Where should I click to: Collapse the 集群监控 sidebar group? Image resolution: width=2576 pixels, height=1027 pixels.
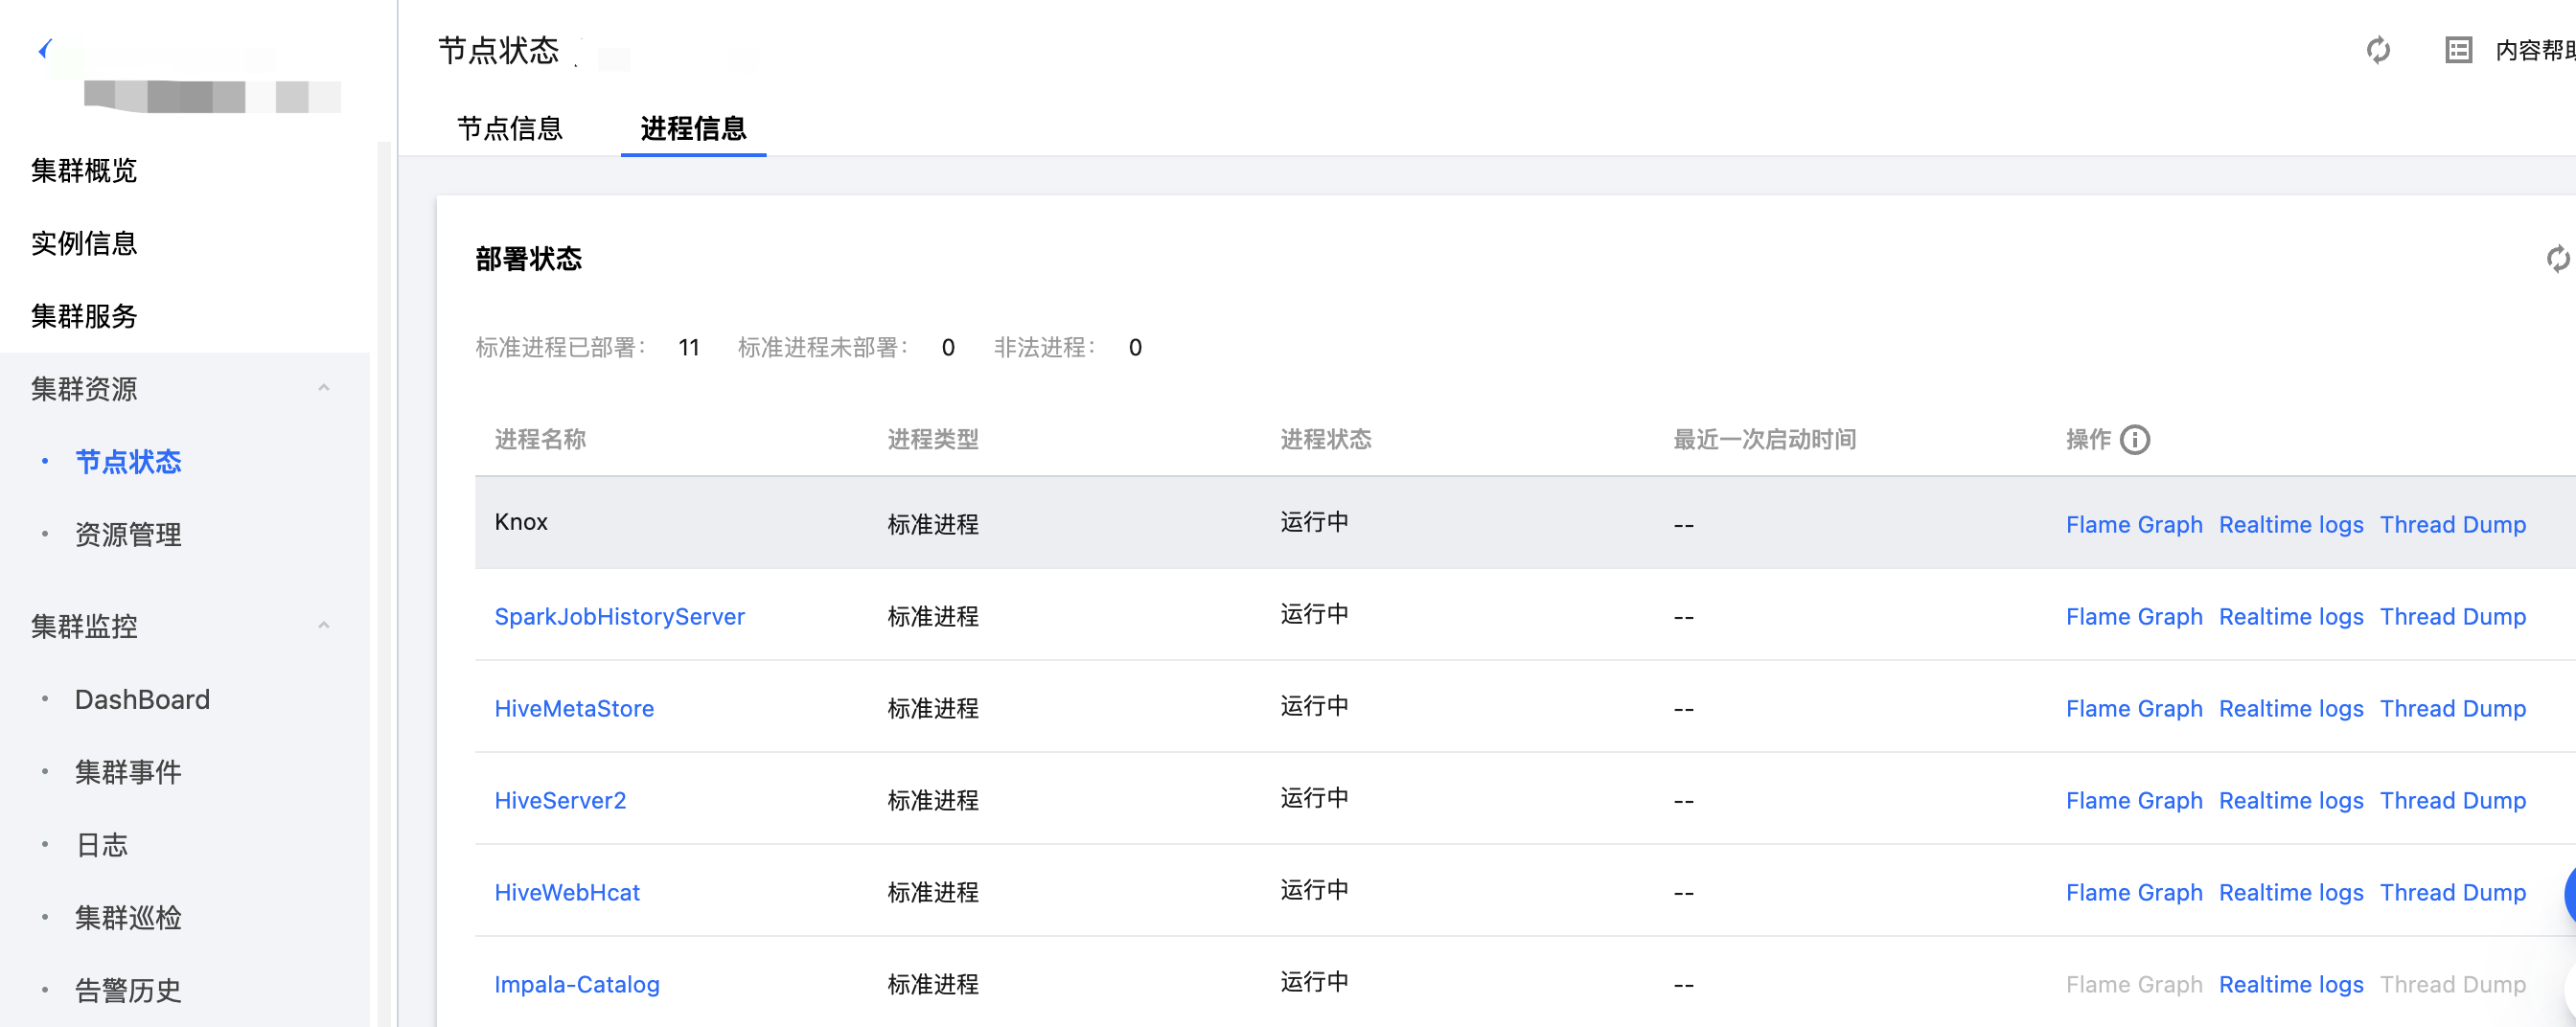323,626
